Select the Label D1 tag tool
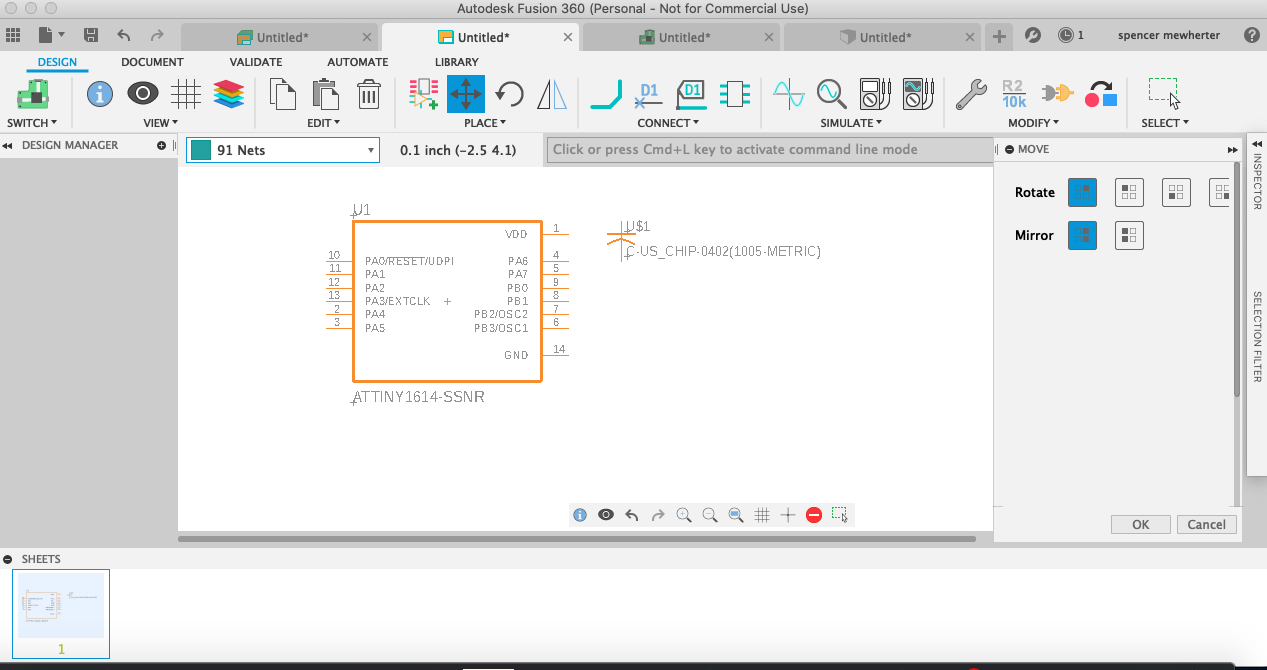Viewport: 1267px width, 670px height. pyautogui.click(x=692, y=95)
